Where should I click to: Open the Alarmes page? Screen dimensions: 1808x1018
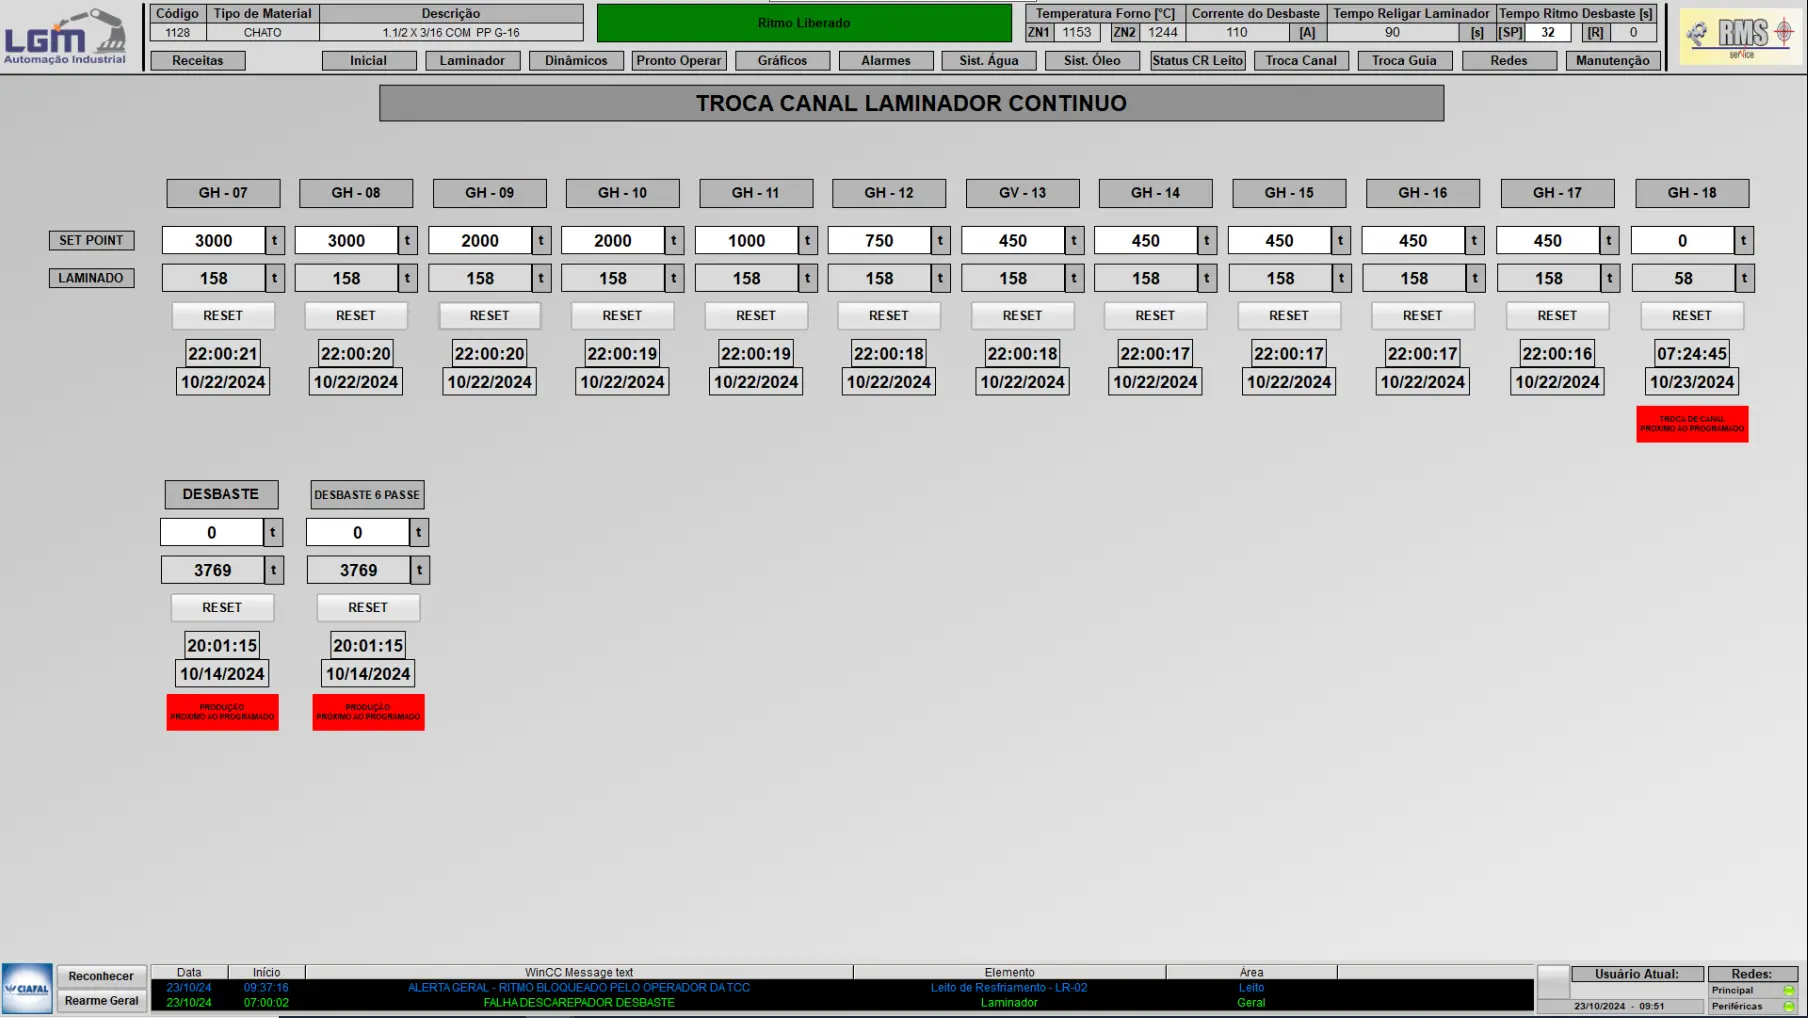[x=885, y=61]
